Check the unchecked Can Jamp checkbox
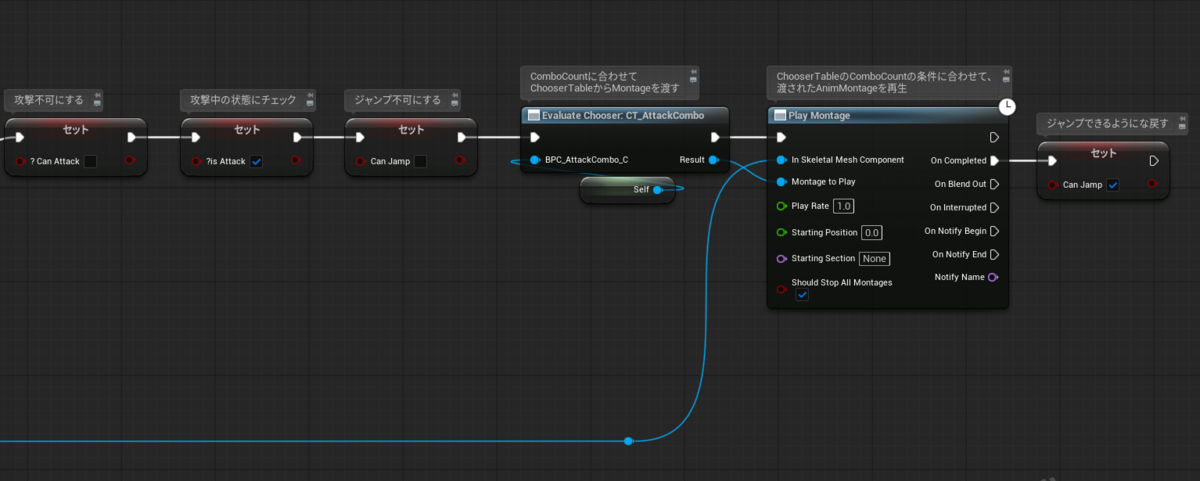The image size is (1200, 481). click(419, 161)
